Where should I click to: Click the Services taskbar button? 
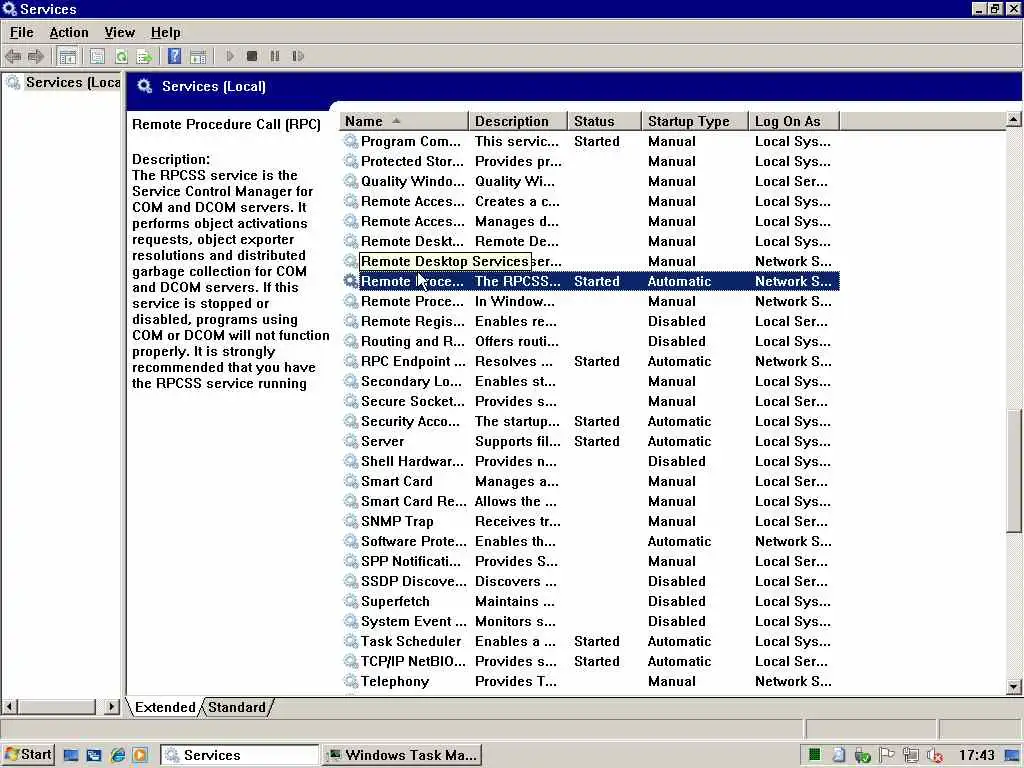coord(240,755)
